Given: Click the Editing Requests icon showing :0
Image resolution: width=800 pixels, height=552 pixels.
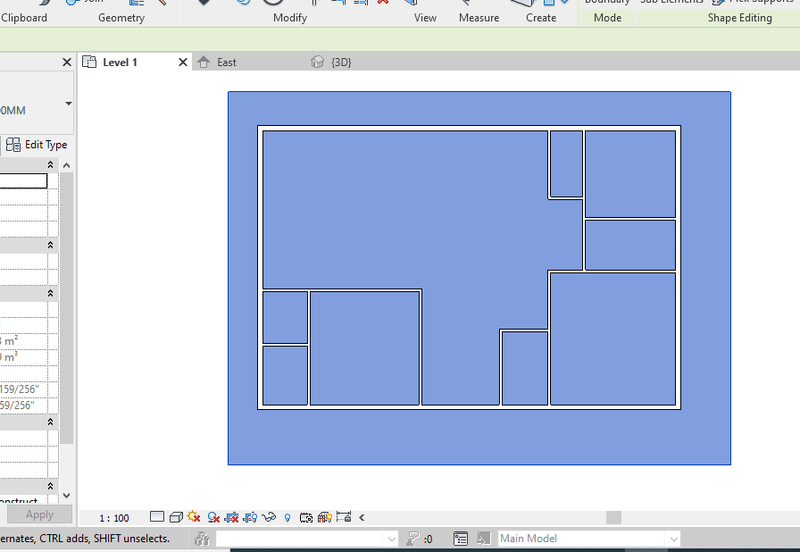Looking at the screenshot, I should tap(420, 538).
